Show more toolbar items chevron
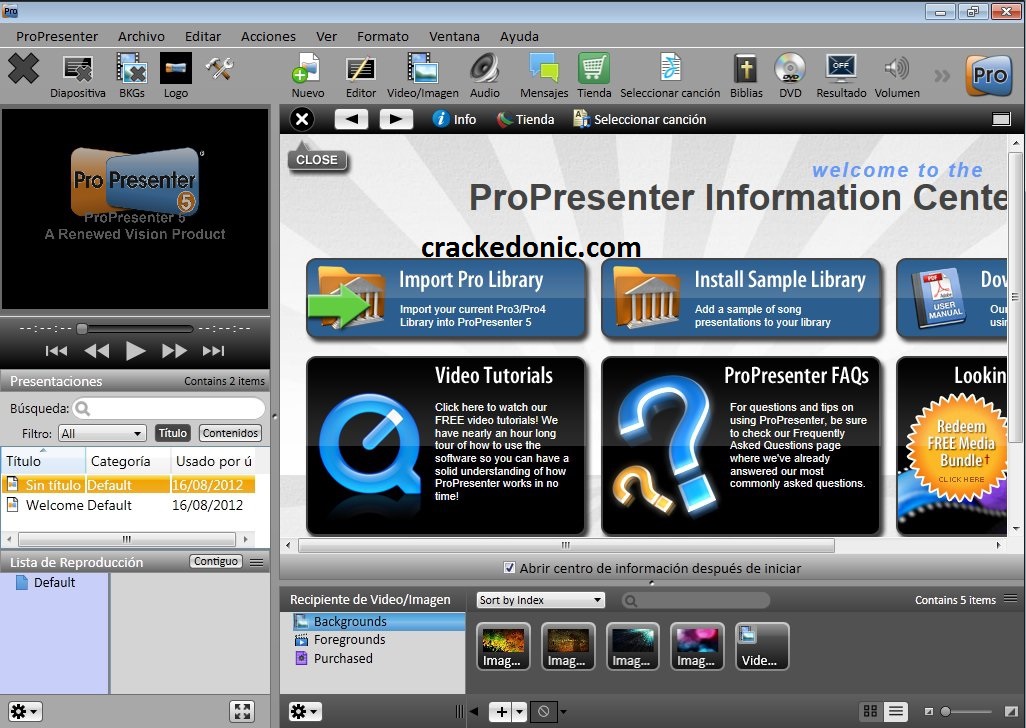 (942, 76)
